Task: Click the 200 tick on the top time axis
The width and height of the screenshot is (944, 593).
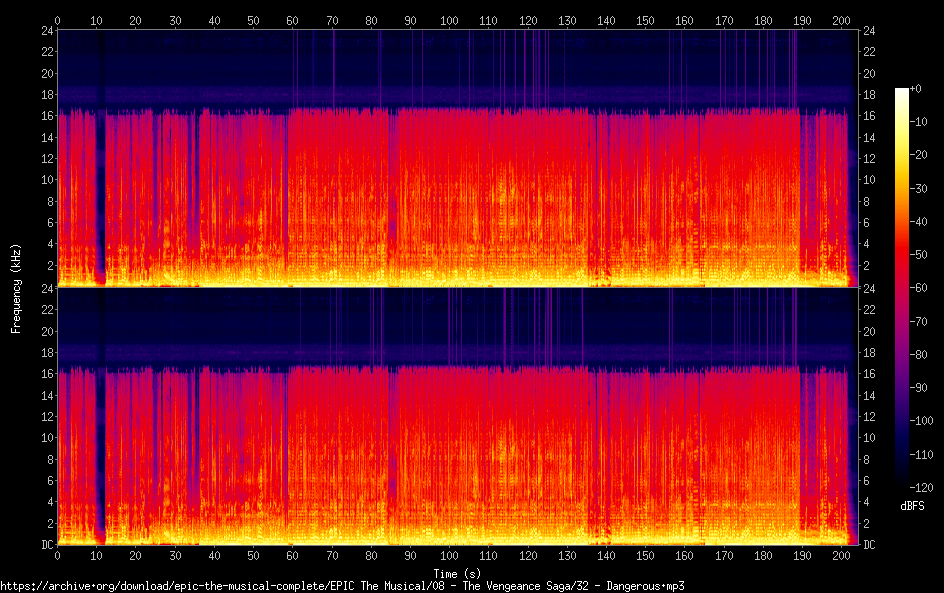Action: pyautogui.click(x=841, y=20)
